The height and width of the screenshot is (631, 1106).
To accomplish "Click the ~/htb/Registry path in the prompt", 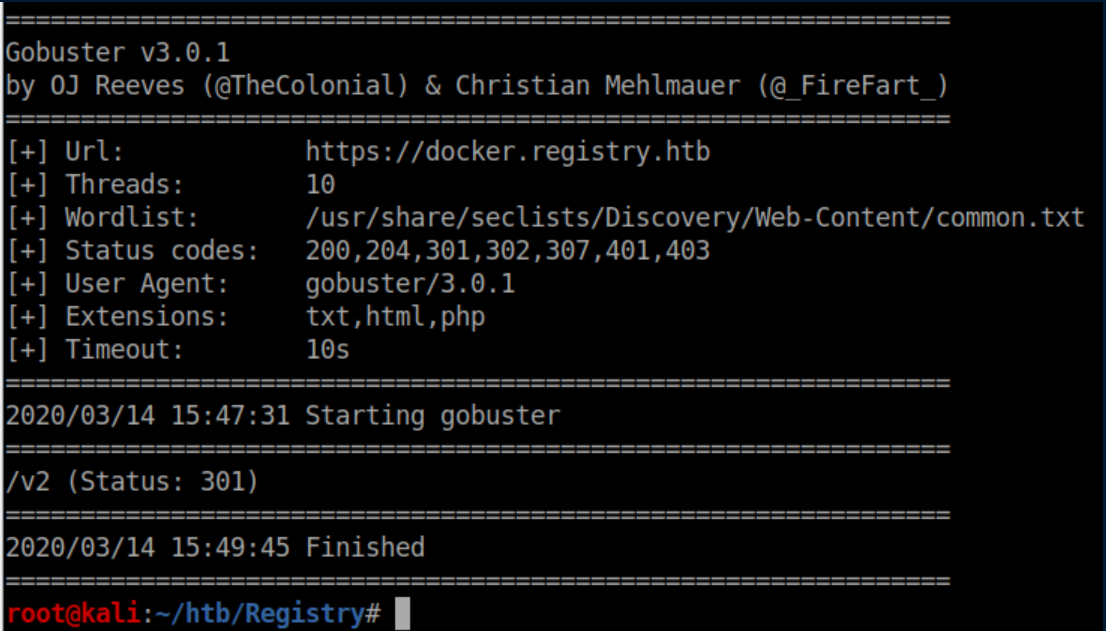I will 259,613.
